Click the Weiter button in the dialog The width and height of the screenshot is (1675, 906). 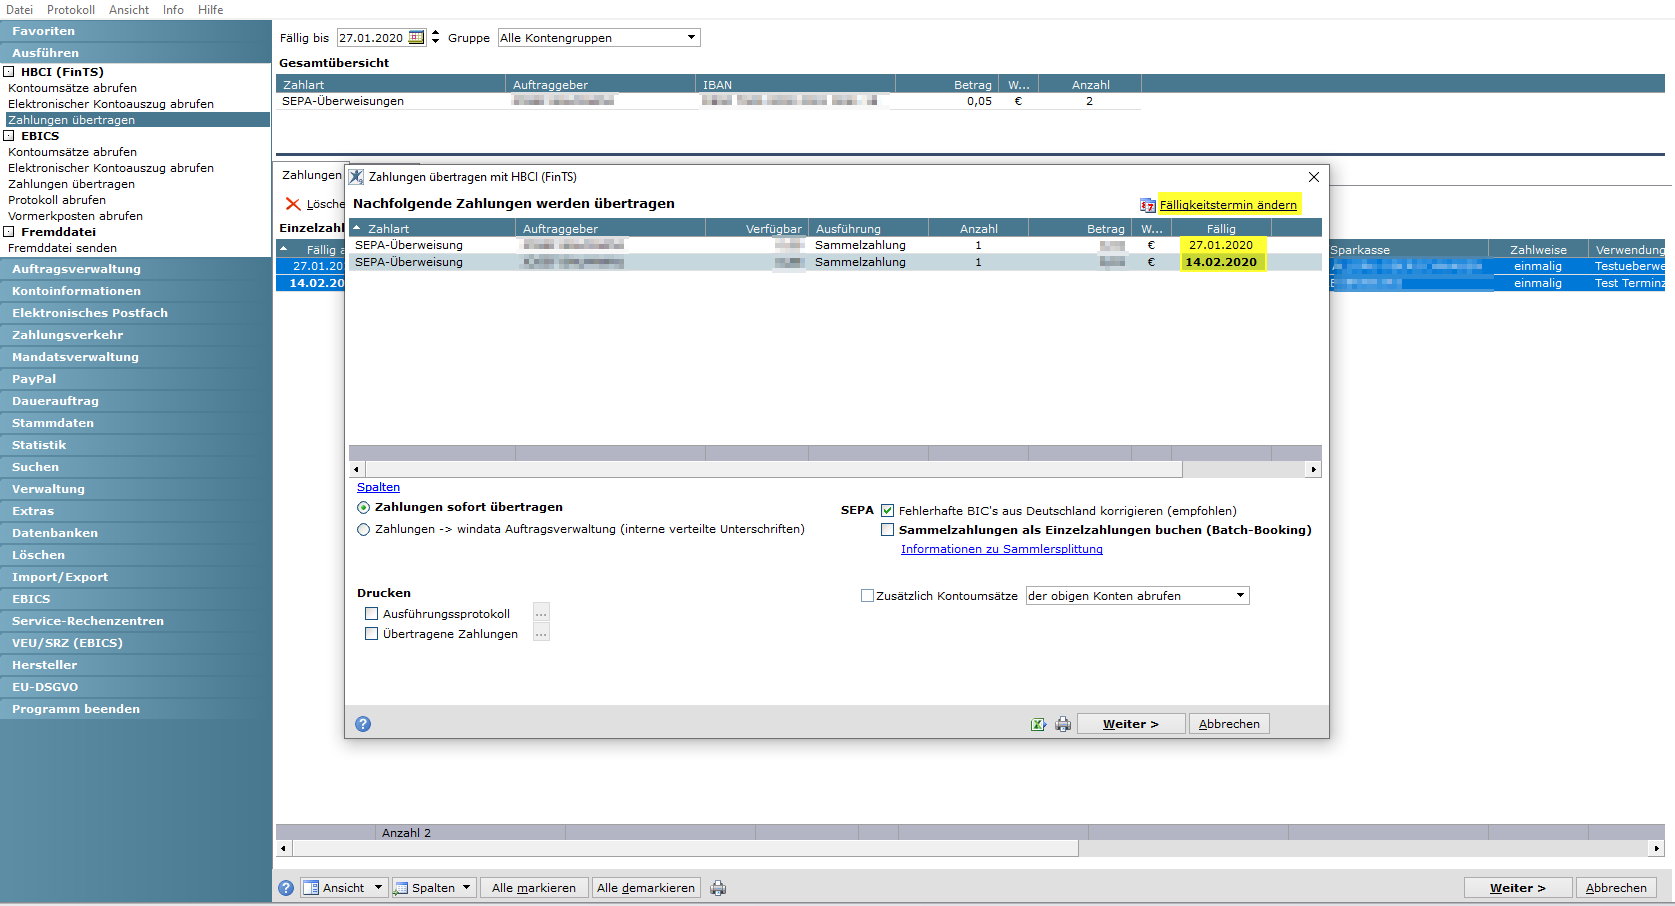[x=1131, y=724]
